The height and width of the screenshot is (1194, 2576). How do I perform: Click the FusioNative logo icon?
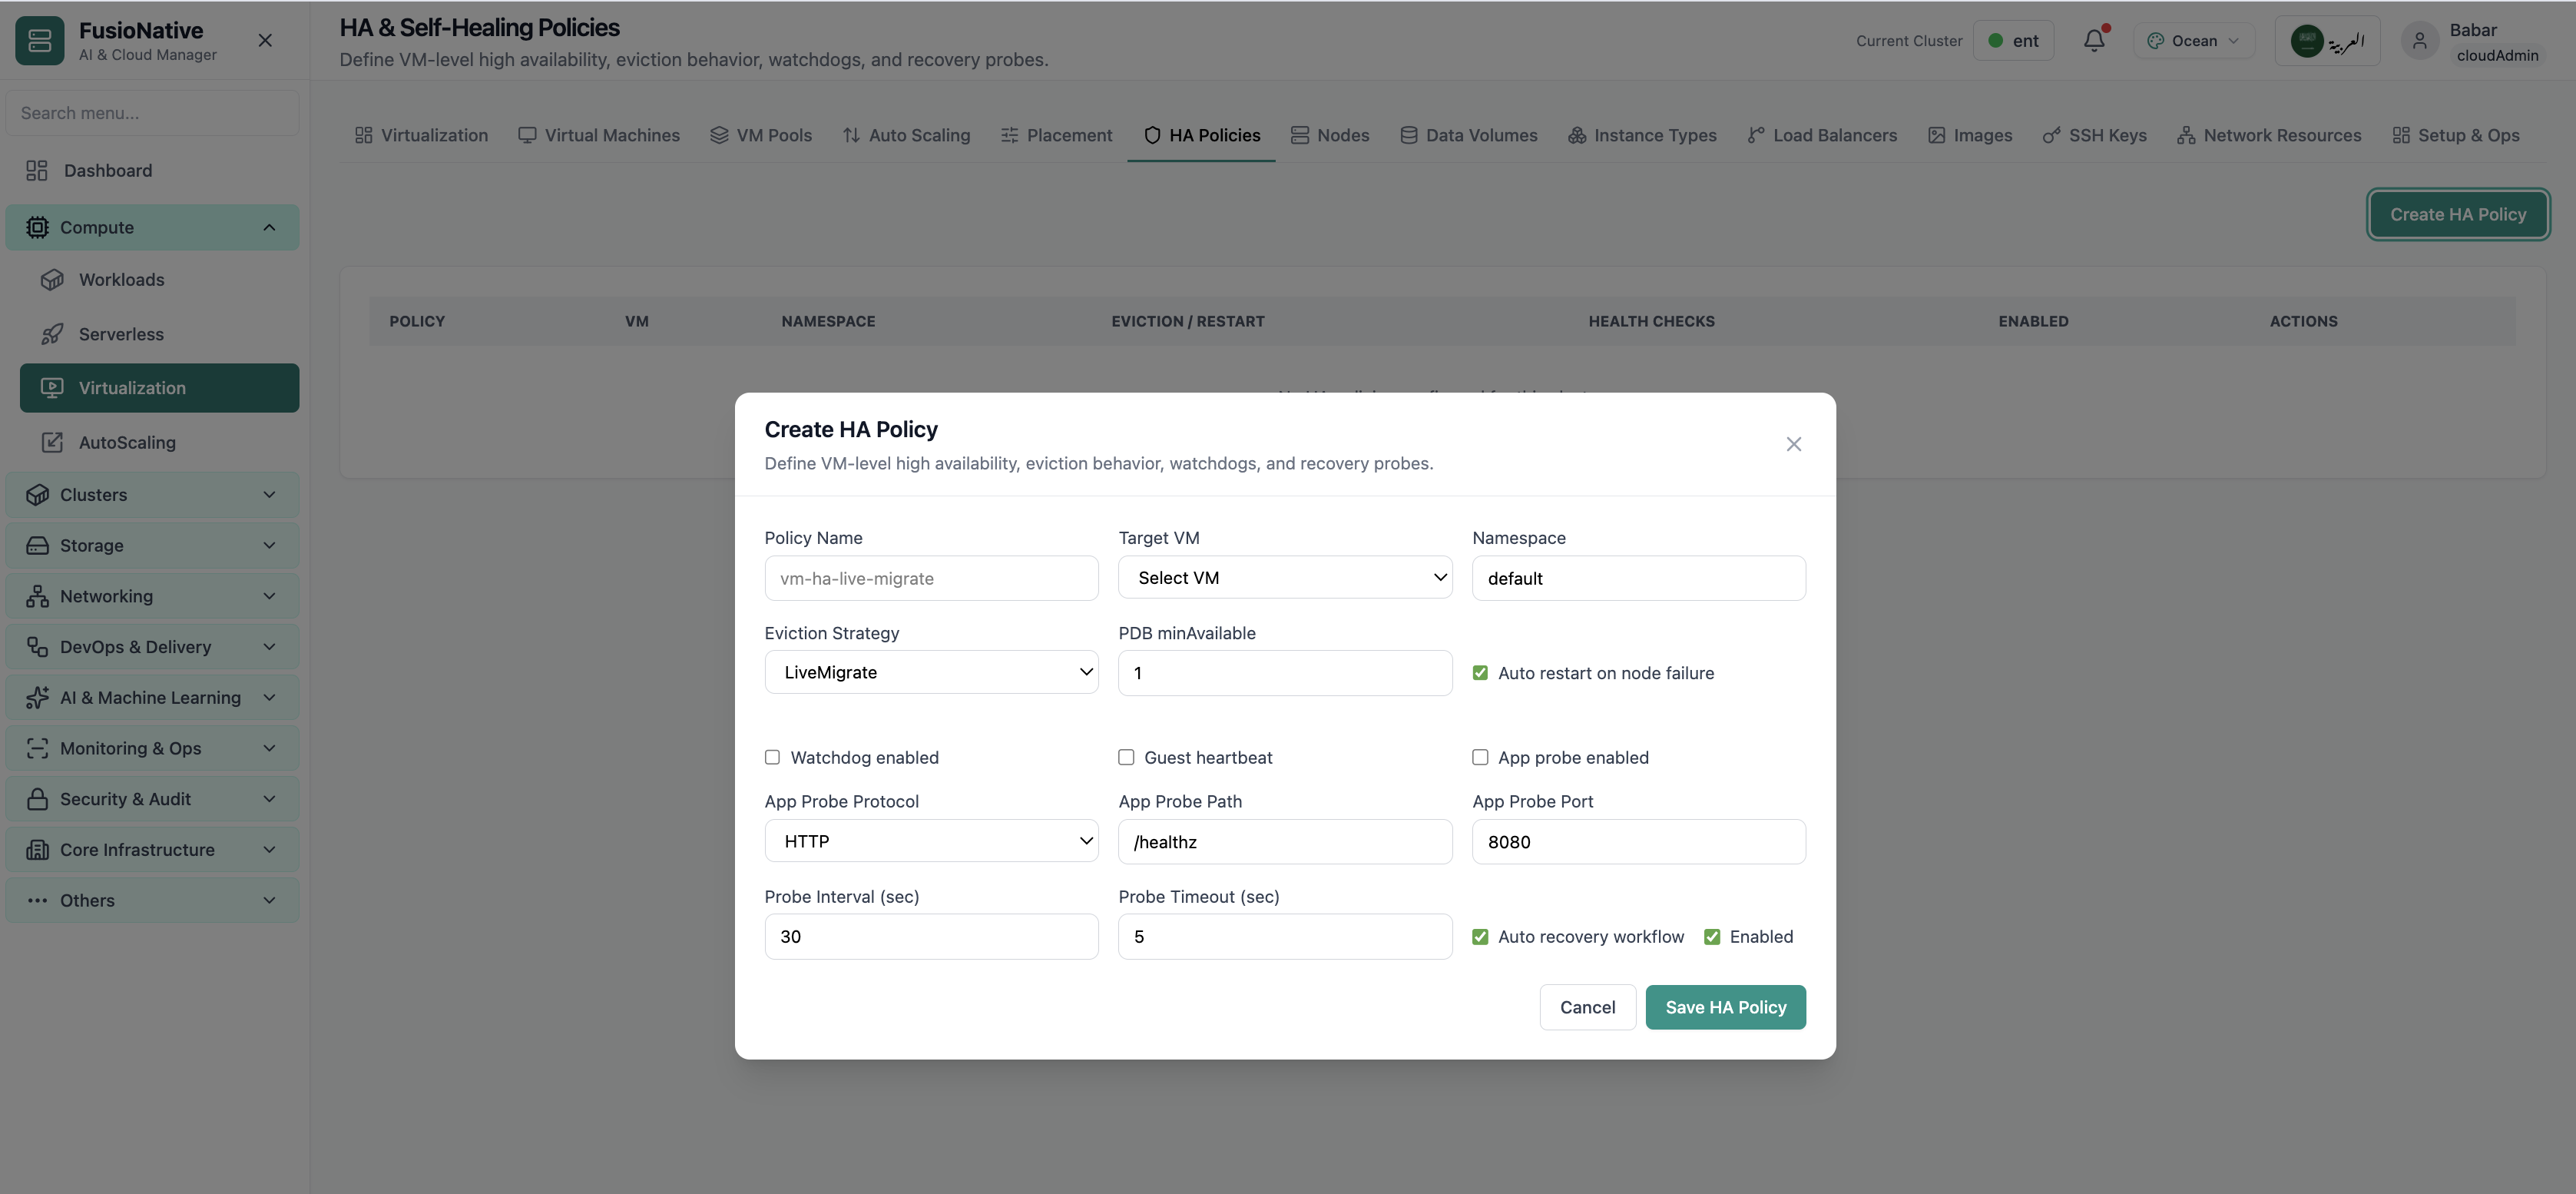coord(40,41)
